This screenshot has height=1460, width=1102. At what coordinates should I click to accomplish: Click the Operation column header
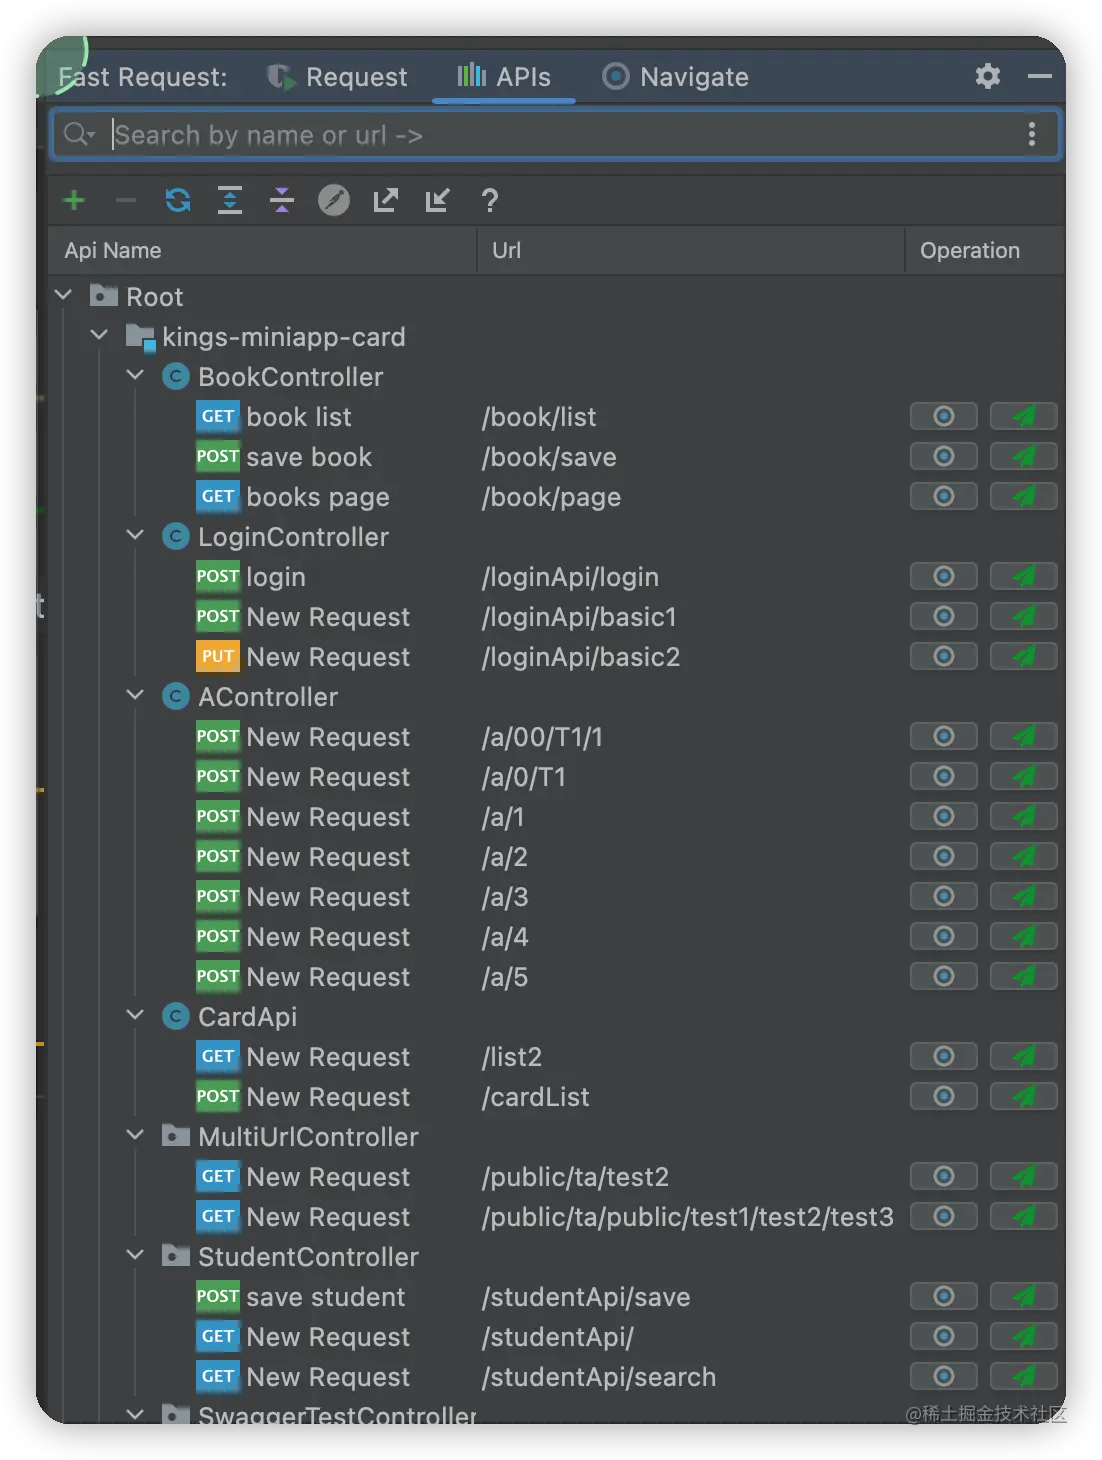(x=985, y=250)
